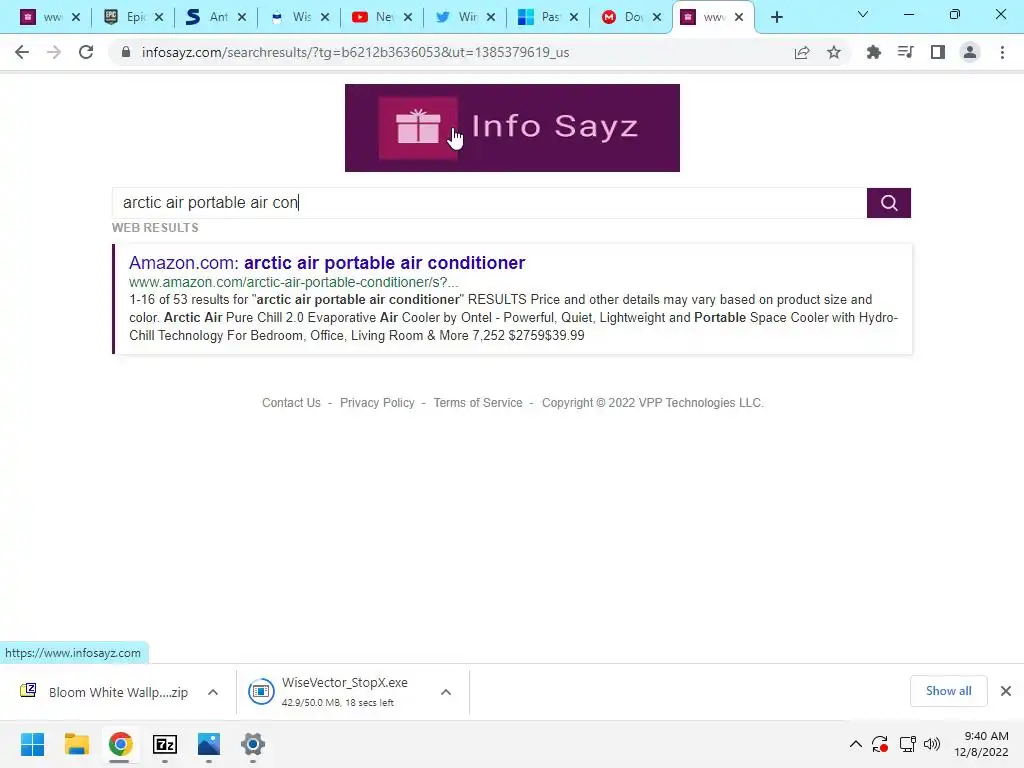This screenshot has height=768, width=1024.
Task: Show hidden system tray icons
Action: 856,744
